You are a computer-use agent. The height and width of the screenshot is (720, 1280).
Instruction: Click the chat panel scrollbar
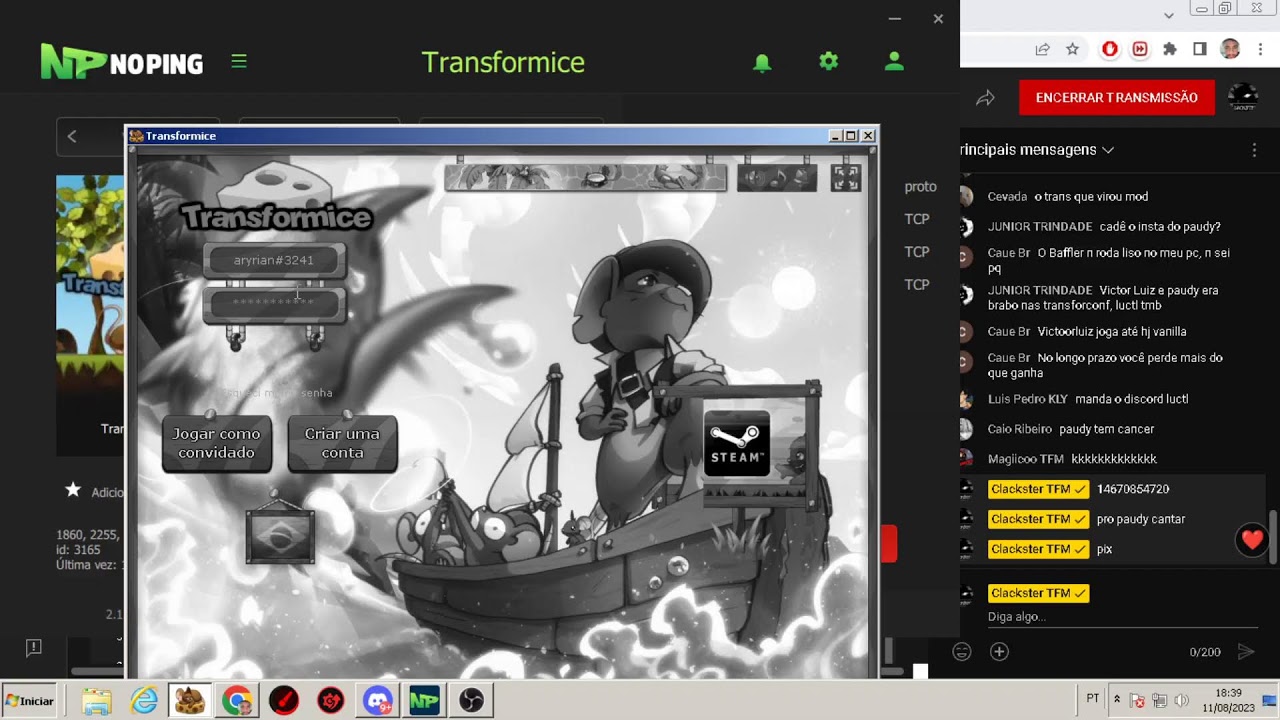(1272, 536)
